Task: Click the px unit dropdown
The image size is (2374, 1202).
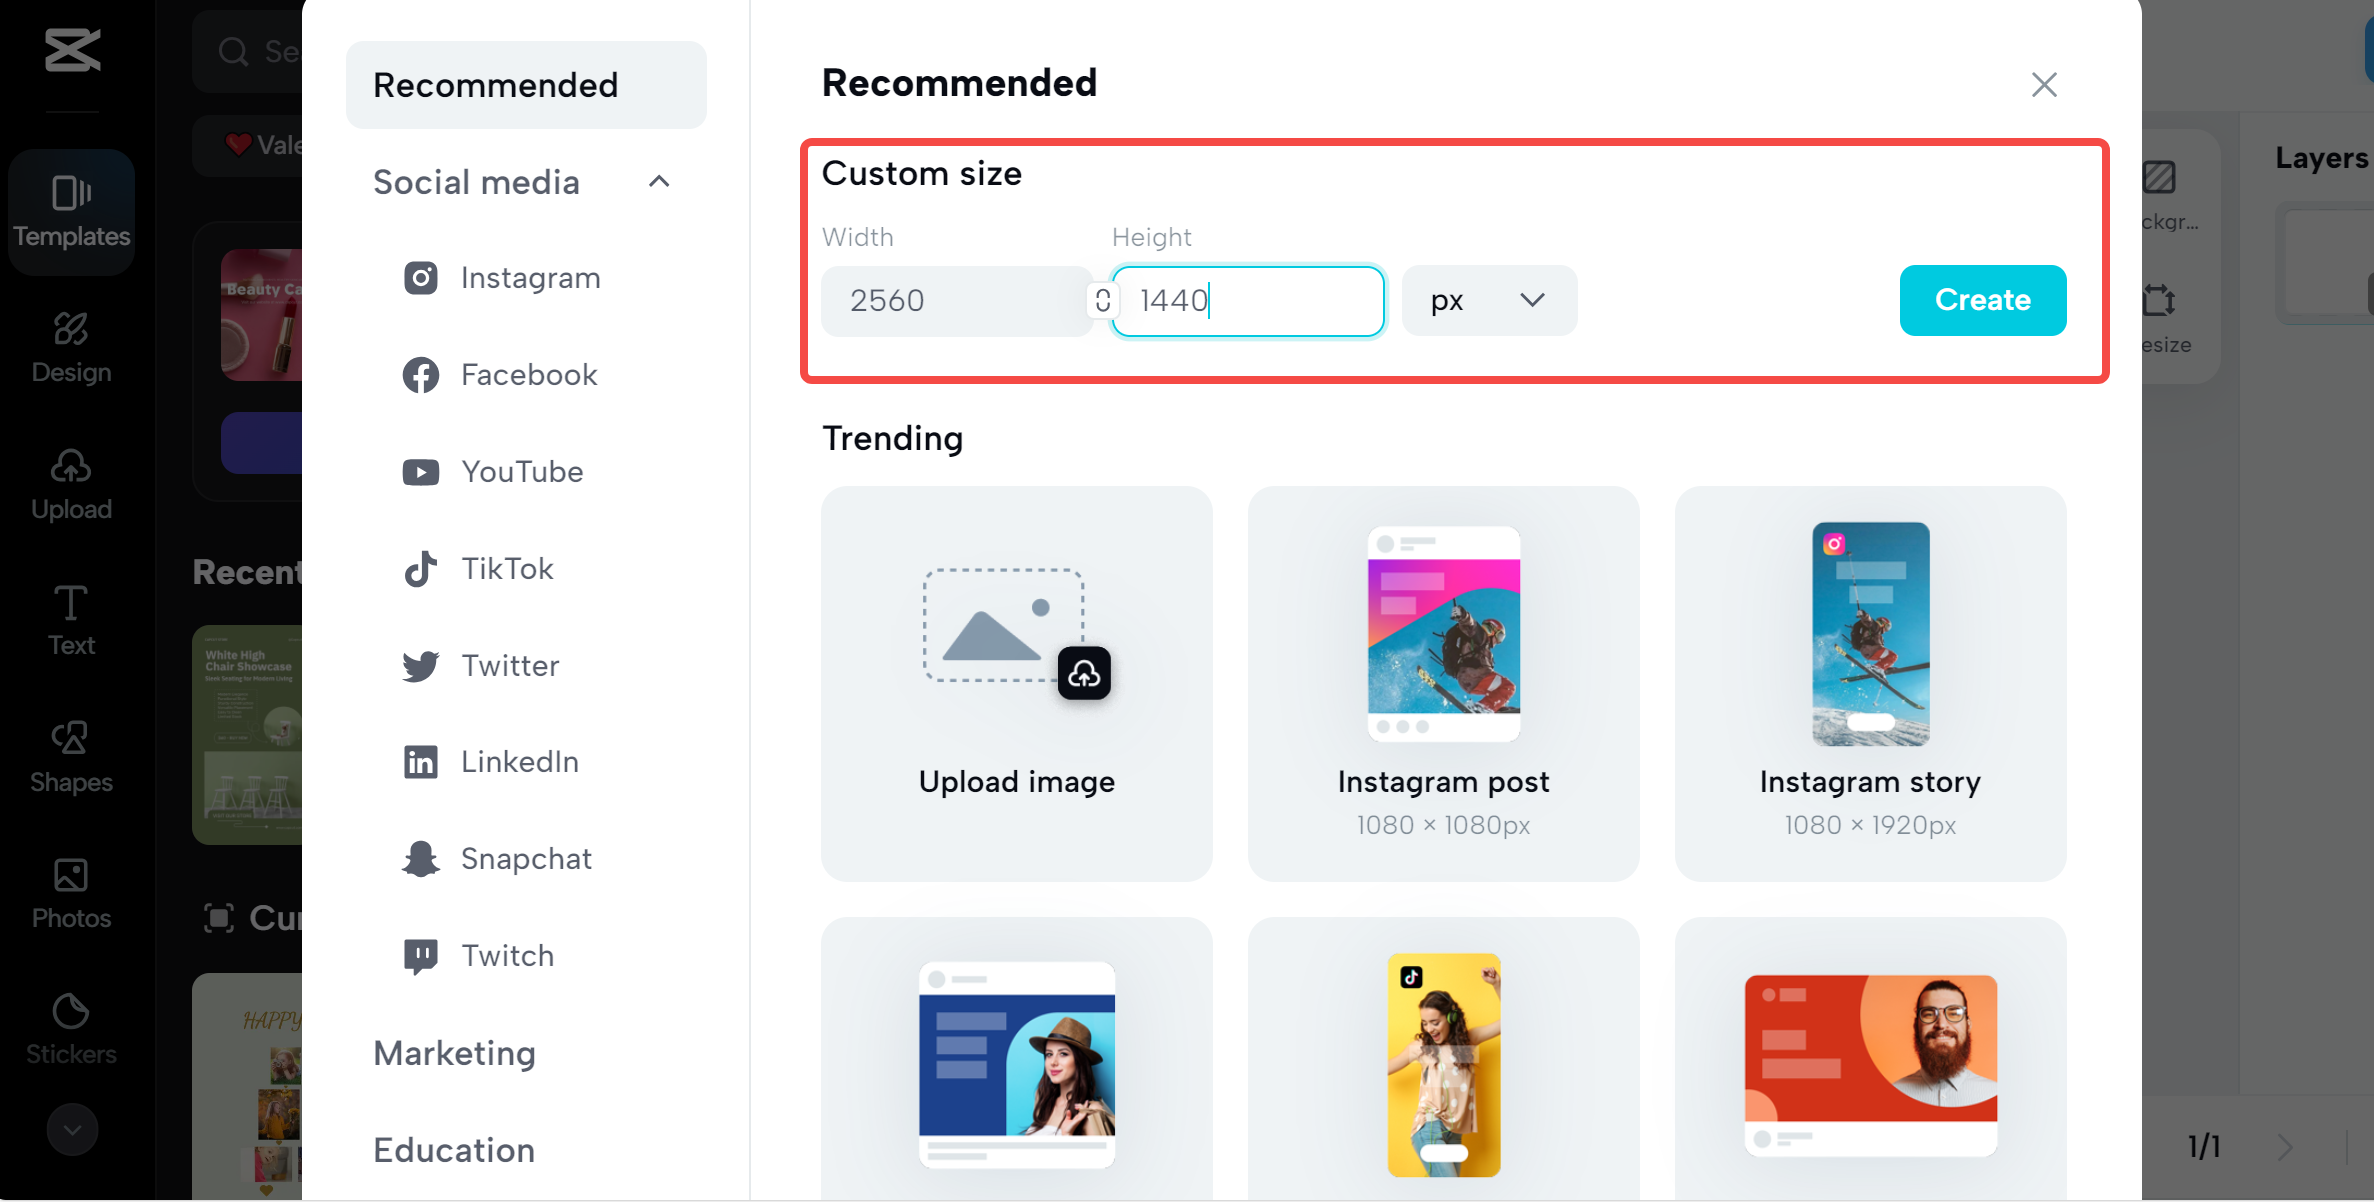Action: (1484, 299)
